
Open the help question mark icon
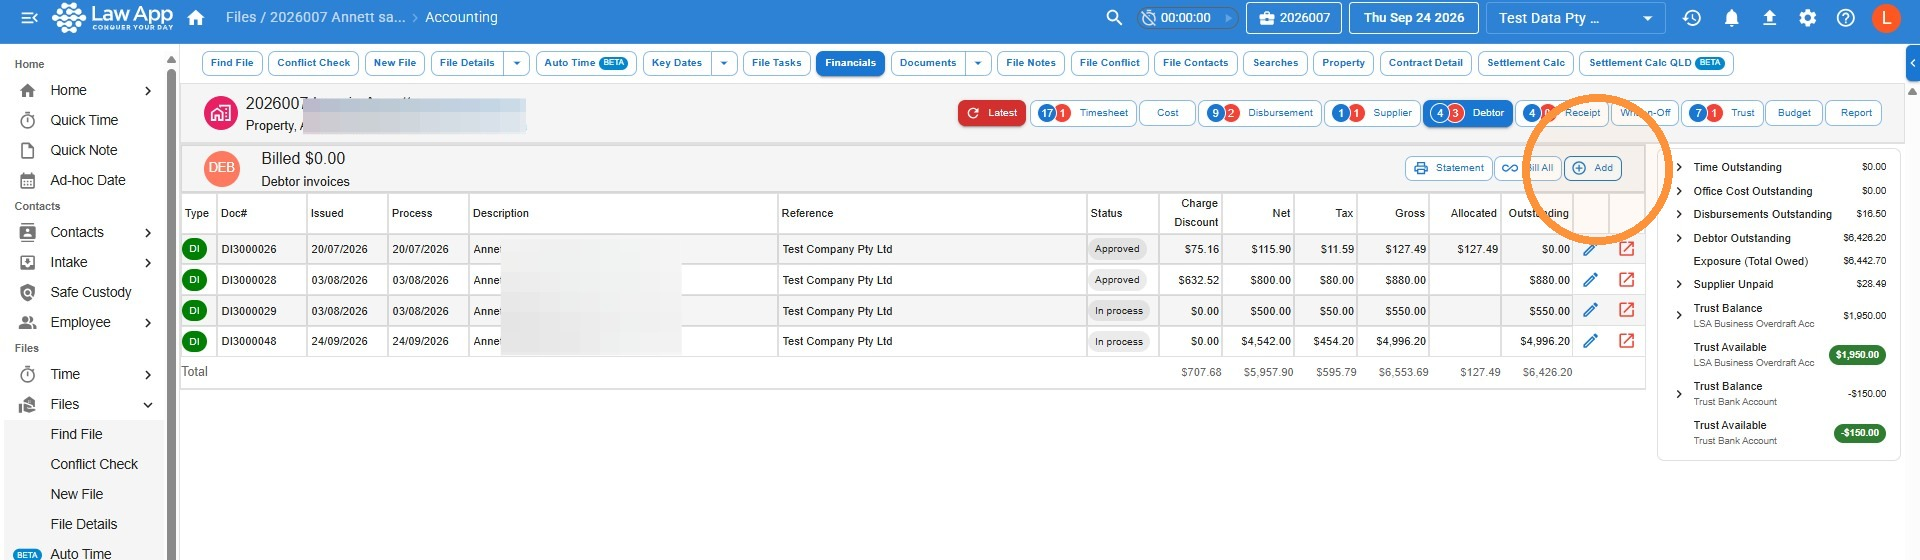pos(1846,17)
